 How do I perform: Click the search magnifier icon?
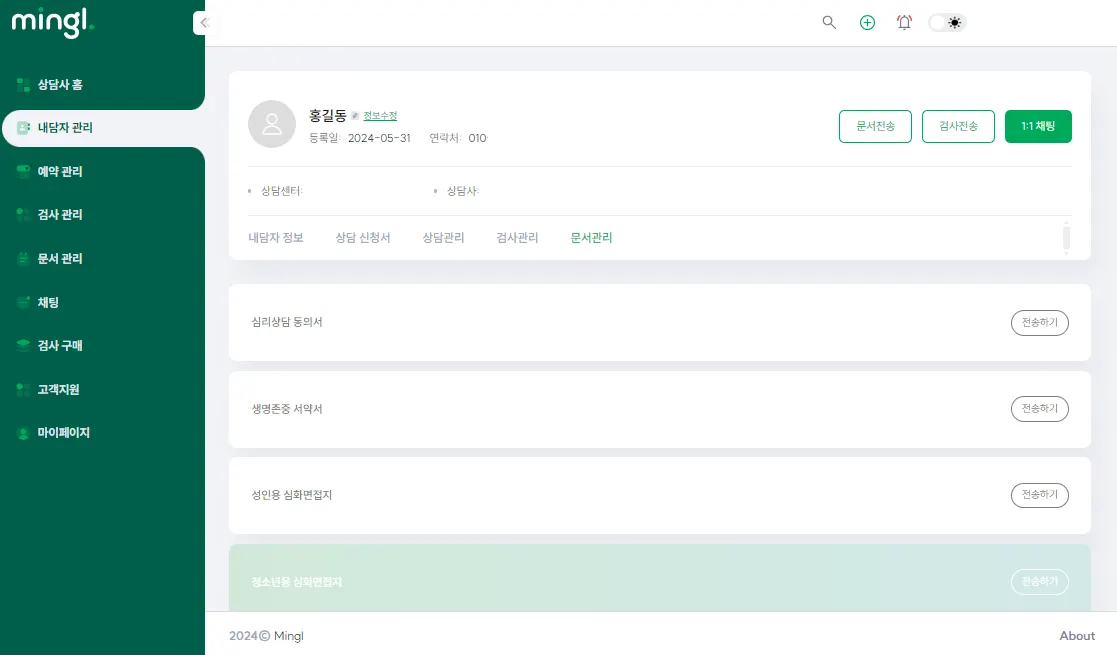click(829, 23)
